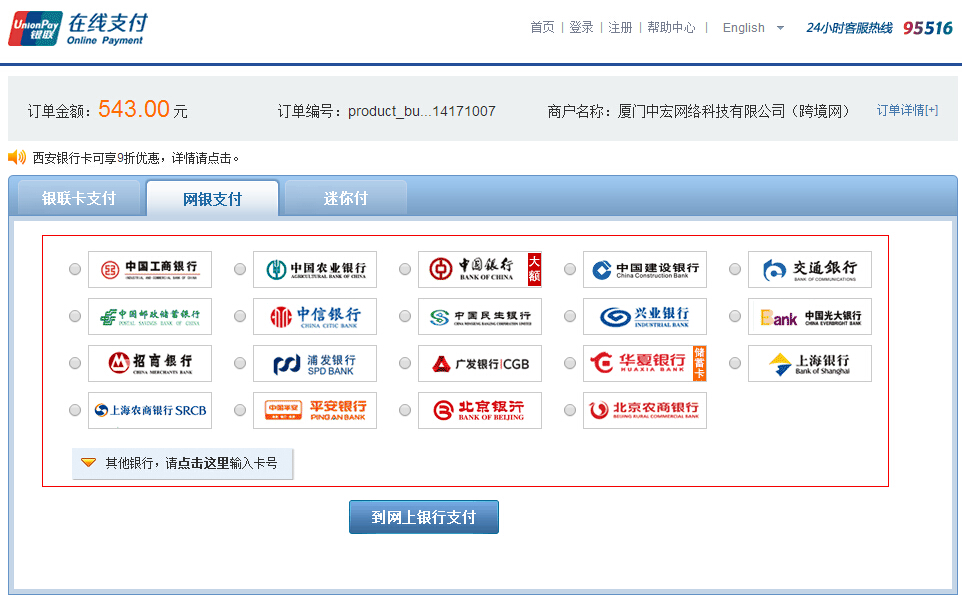Expand order details via 订单详情[+]
This screenshot has width=962, height=598.
point(907,110)
